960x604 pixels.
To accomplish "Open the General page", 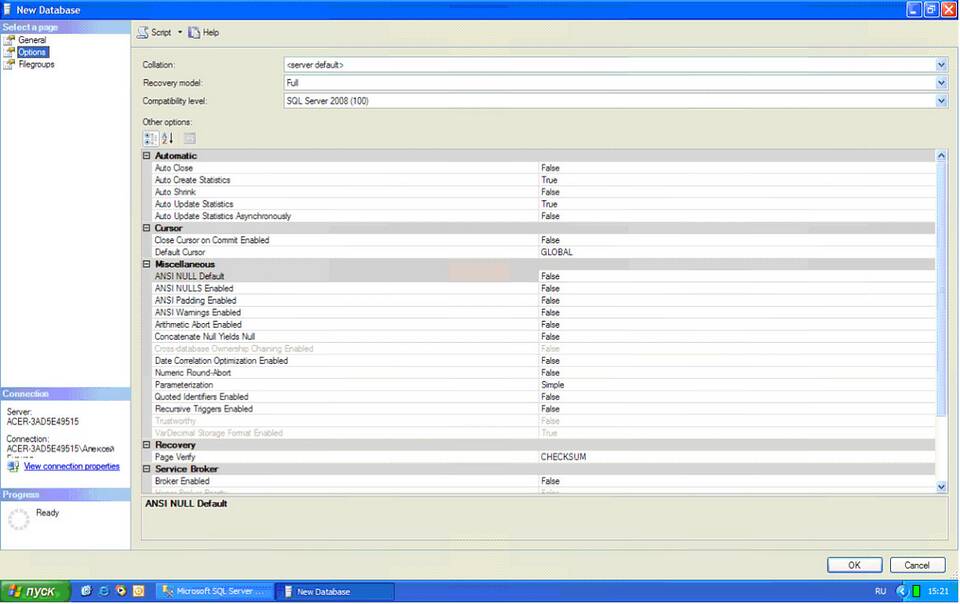I will pyautogui.click(x=31, y=40).
